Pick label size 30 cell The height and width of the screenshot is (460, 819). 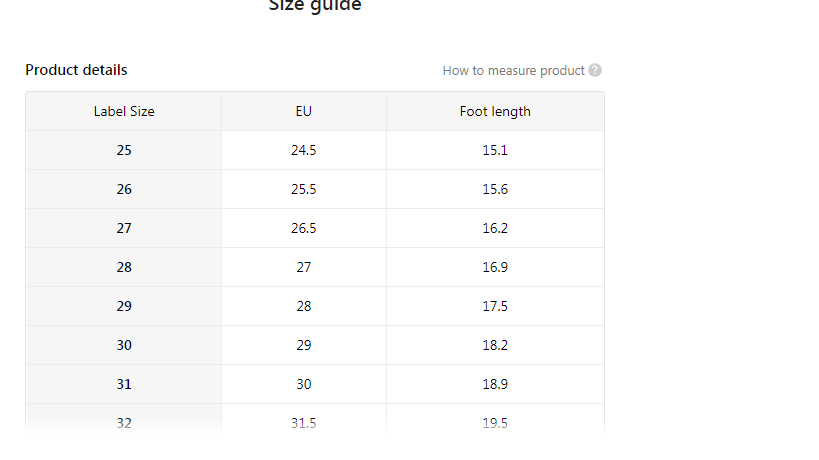tap(124, 345)
